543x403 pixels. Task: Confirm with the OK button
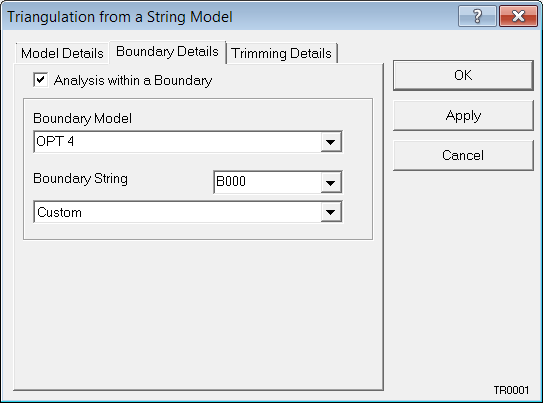point(463,75)
